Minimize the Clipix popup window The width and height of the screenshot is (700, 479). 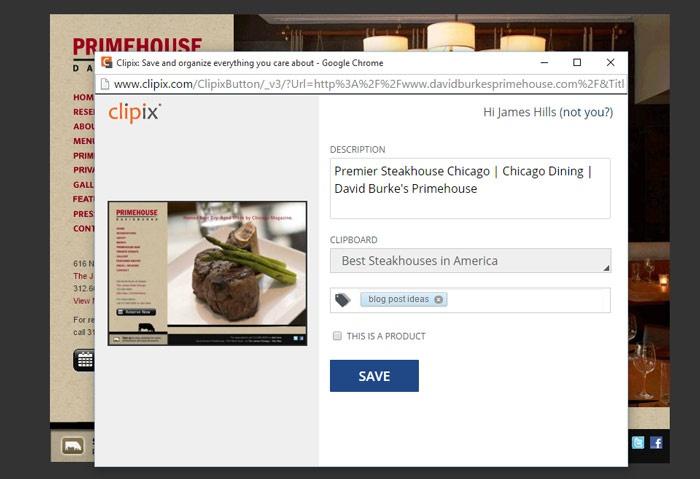tap(544, 62)
